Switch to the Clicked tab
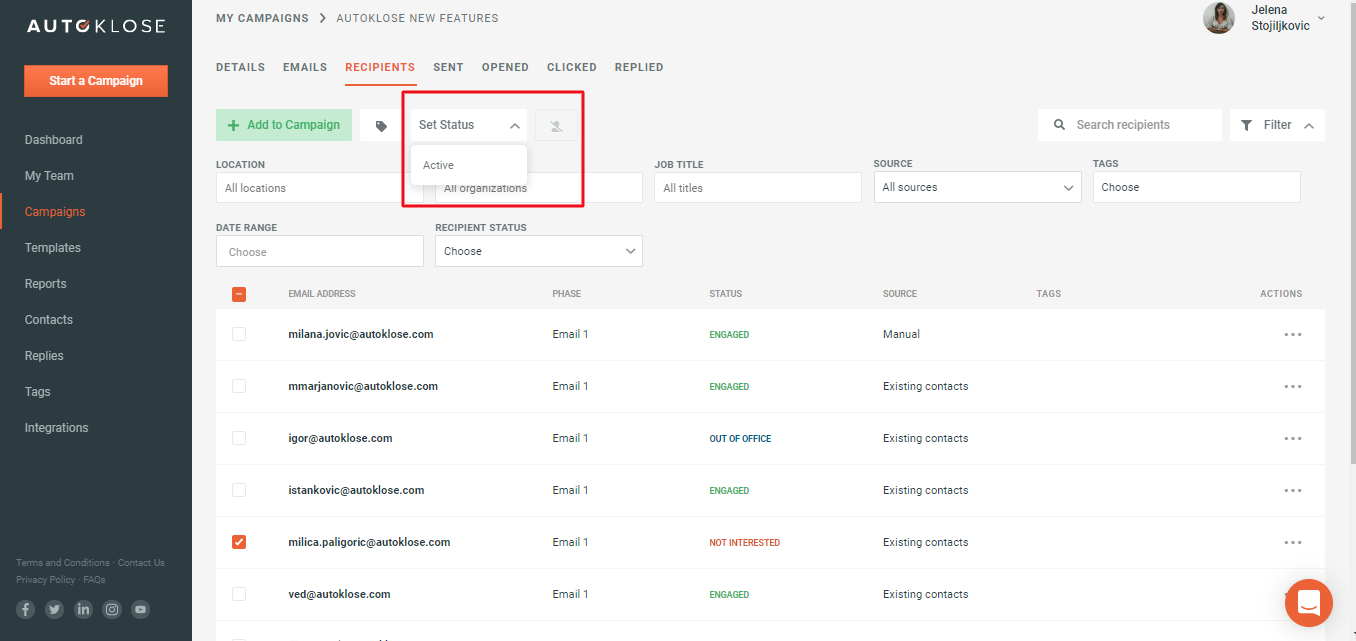The image size is (1356, 641). coord(572,67)
